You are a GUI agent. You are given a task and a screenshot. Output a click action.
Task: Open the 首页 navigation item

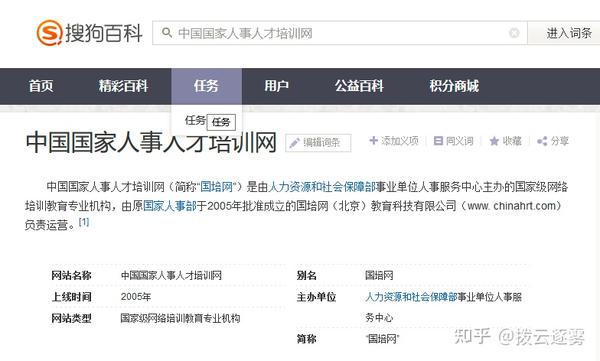coord(41,86)
